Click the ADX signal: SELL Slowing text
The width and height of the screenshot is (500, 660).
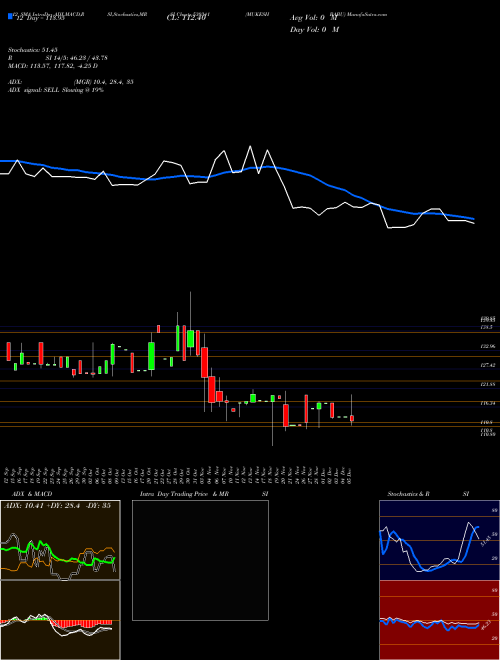56,90
